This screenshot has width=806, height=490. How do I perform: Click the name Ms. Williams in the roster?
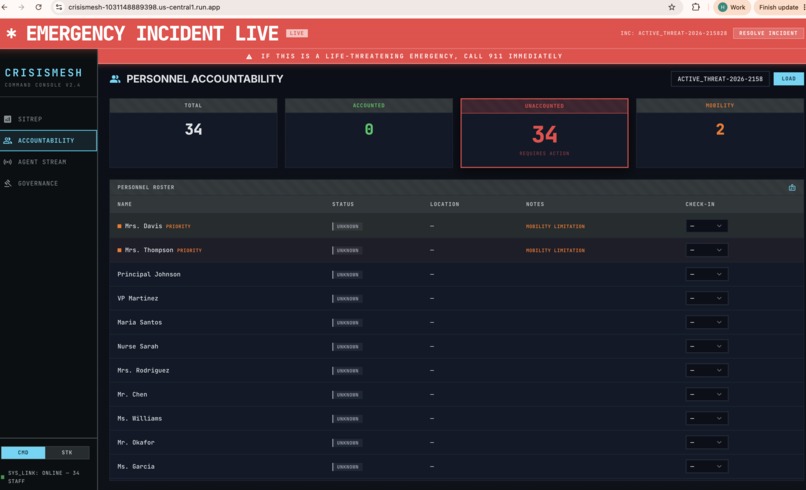point(140,419)
